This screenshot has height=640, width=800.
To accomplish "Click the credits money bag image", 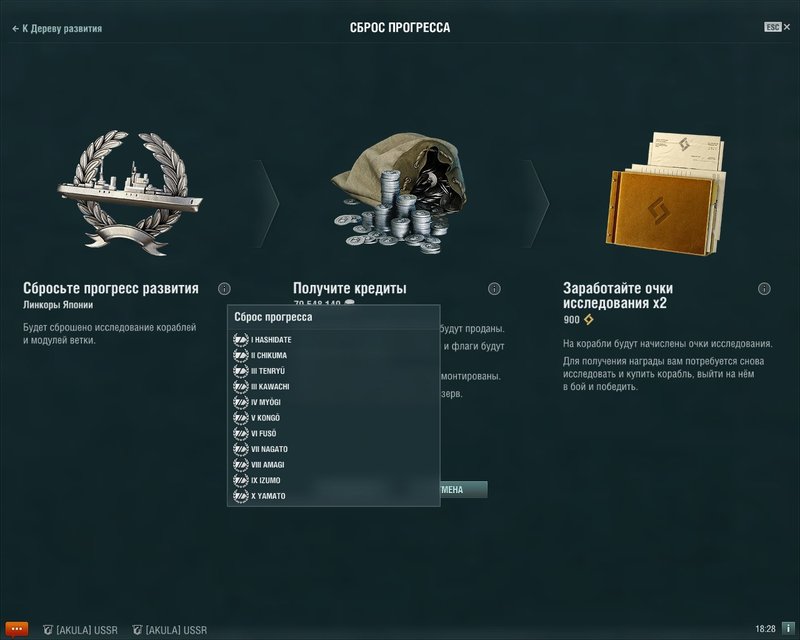I will (x=399, y=193).
